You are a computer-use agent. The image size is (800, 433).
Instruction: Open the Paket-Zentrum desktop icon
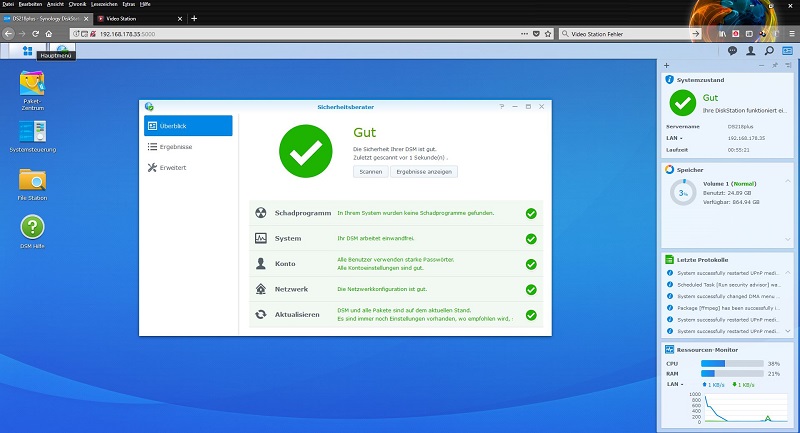coord(32,90)
